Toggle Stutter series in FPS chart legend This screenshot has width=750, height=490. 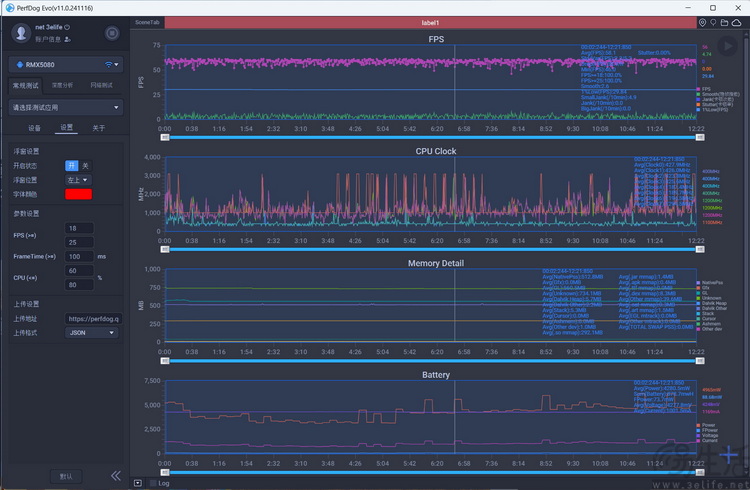click(715, 104)
